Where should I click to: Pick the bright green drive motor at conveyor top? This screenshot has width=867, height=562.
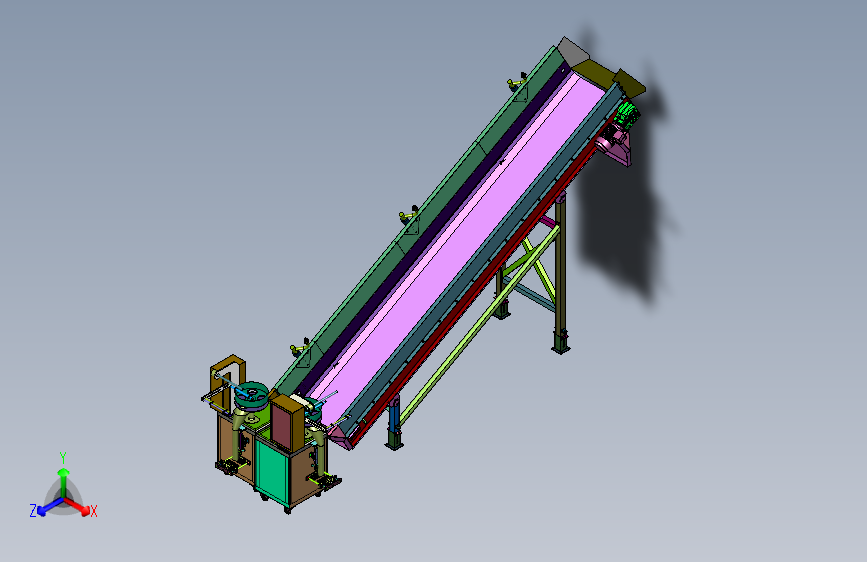(x=628, y=115)
